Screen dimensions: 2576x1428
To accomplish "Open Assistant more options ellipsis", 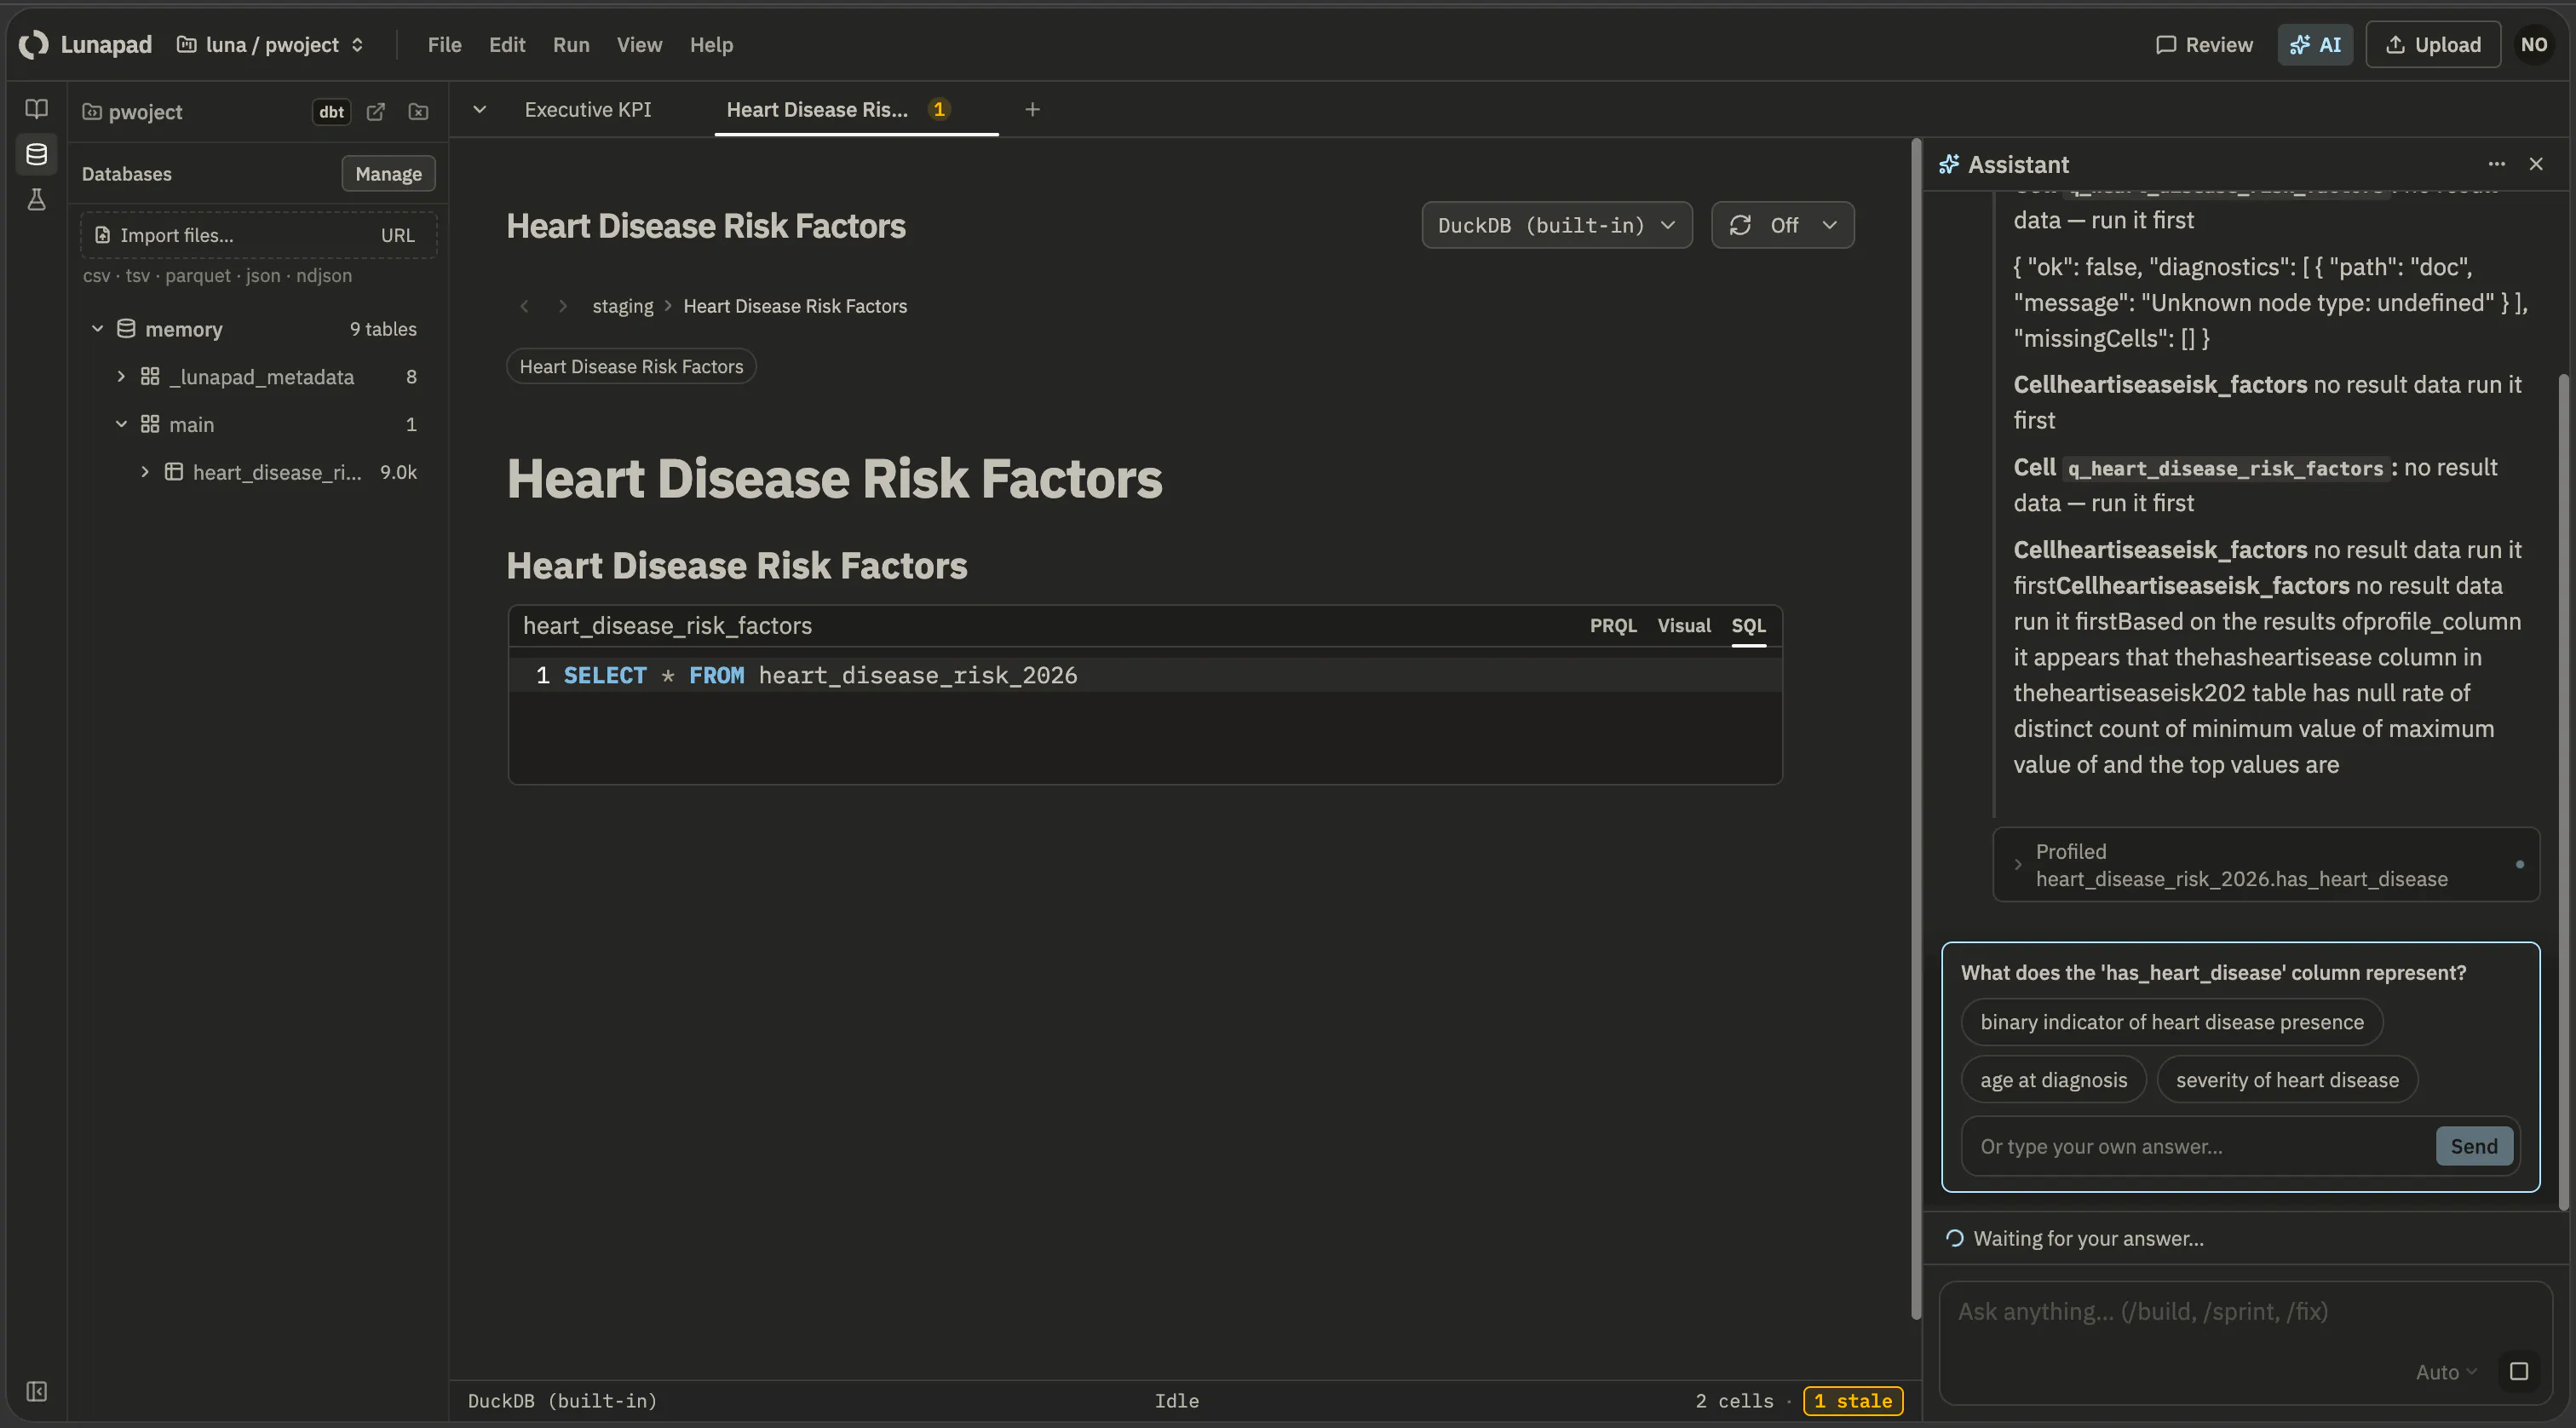I will [2496, 164].
